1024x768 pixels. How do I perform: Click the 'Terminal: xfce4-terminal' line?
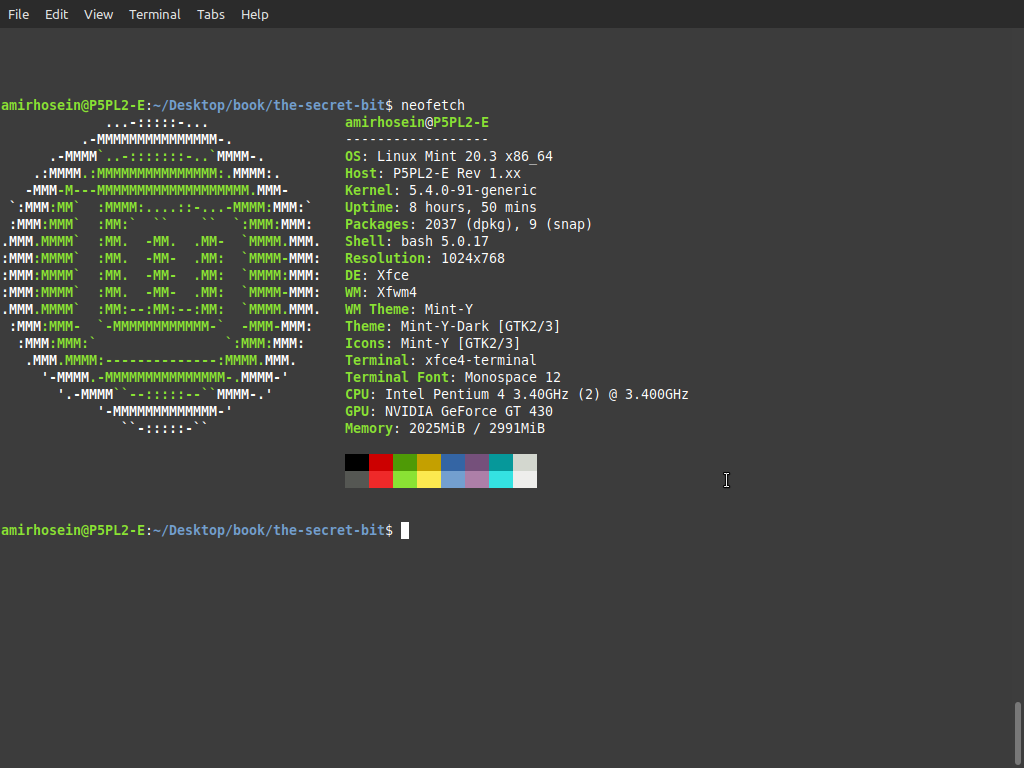click(x=441, y=360)
